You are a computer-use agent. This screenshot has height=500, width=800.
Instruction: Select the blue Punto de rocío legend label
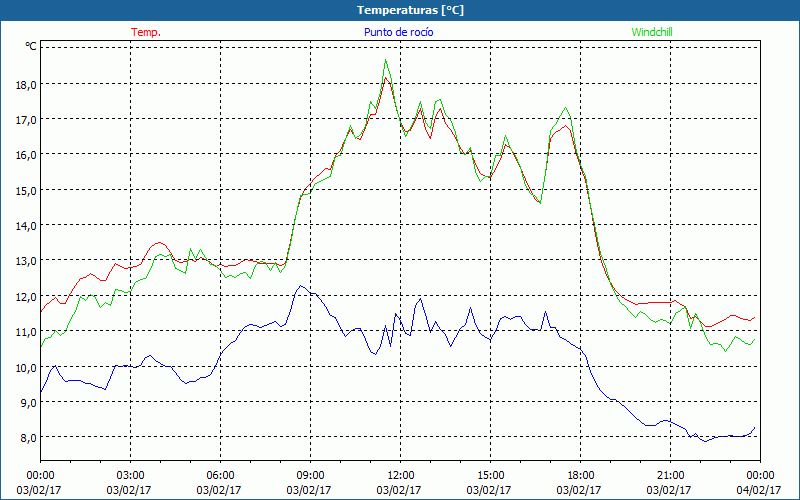[398, 32]
